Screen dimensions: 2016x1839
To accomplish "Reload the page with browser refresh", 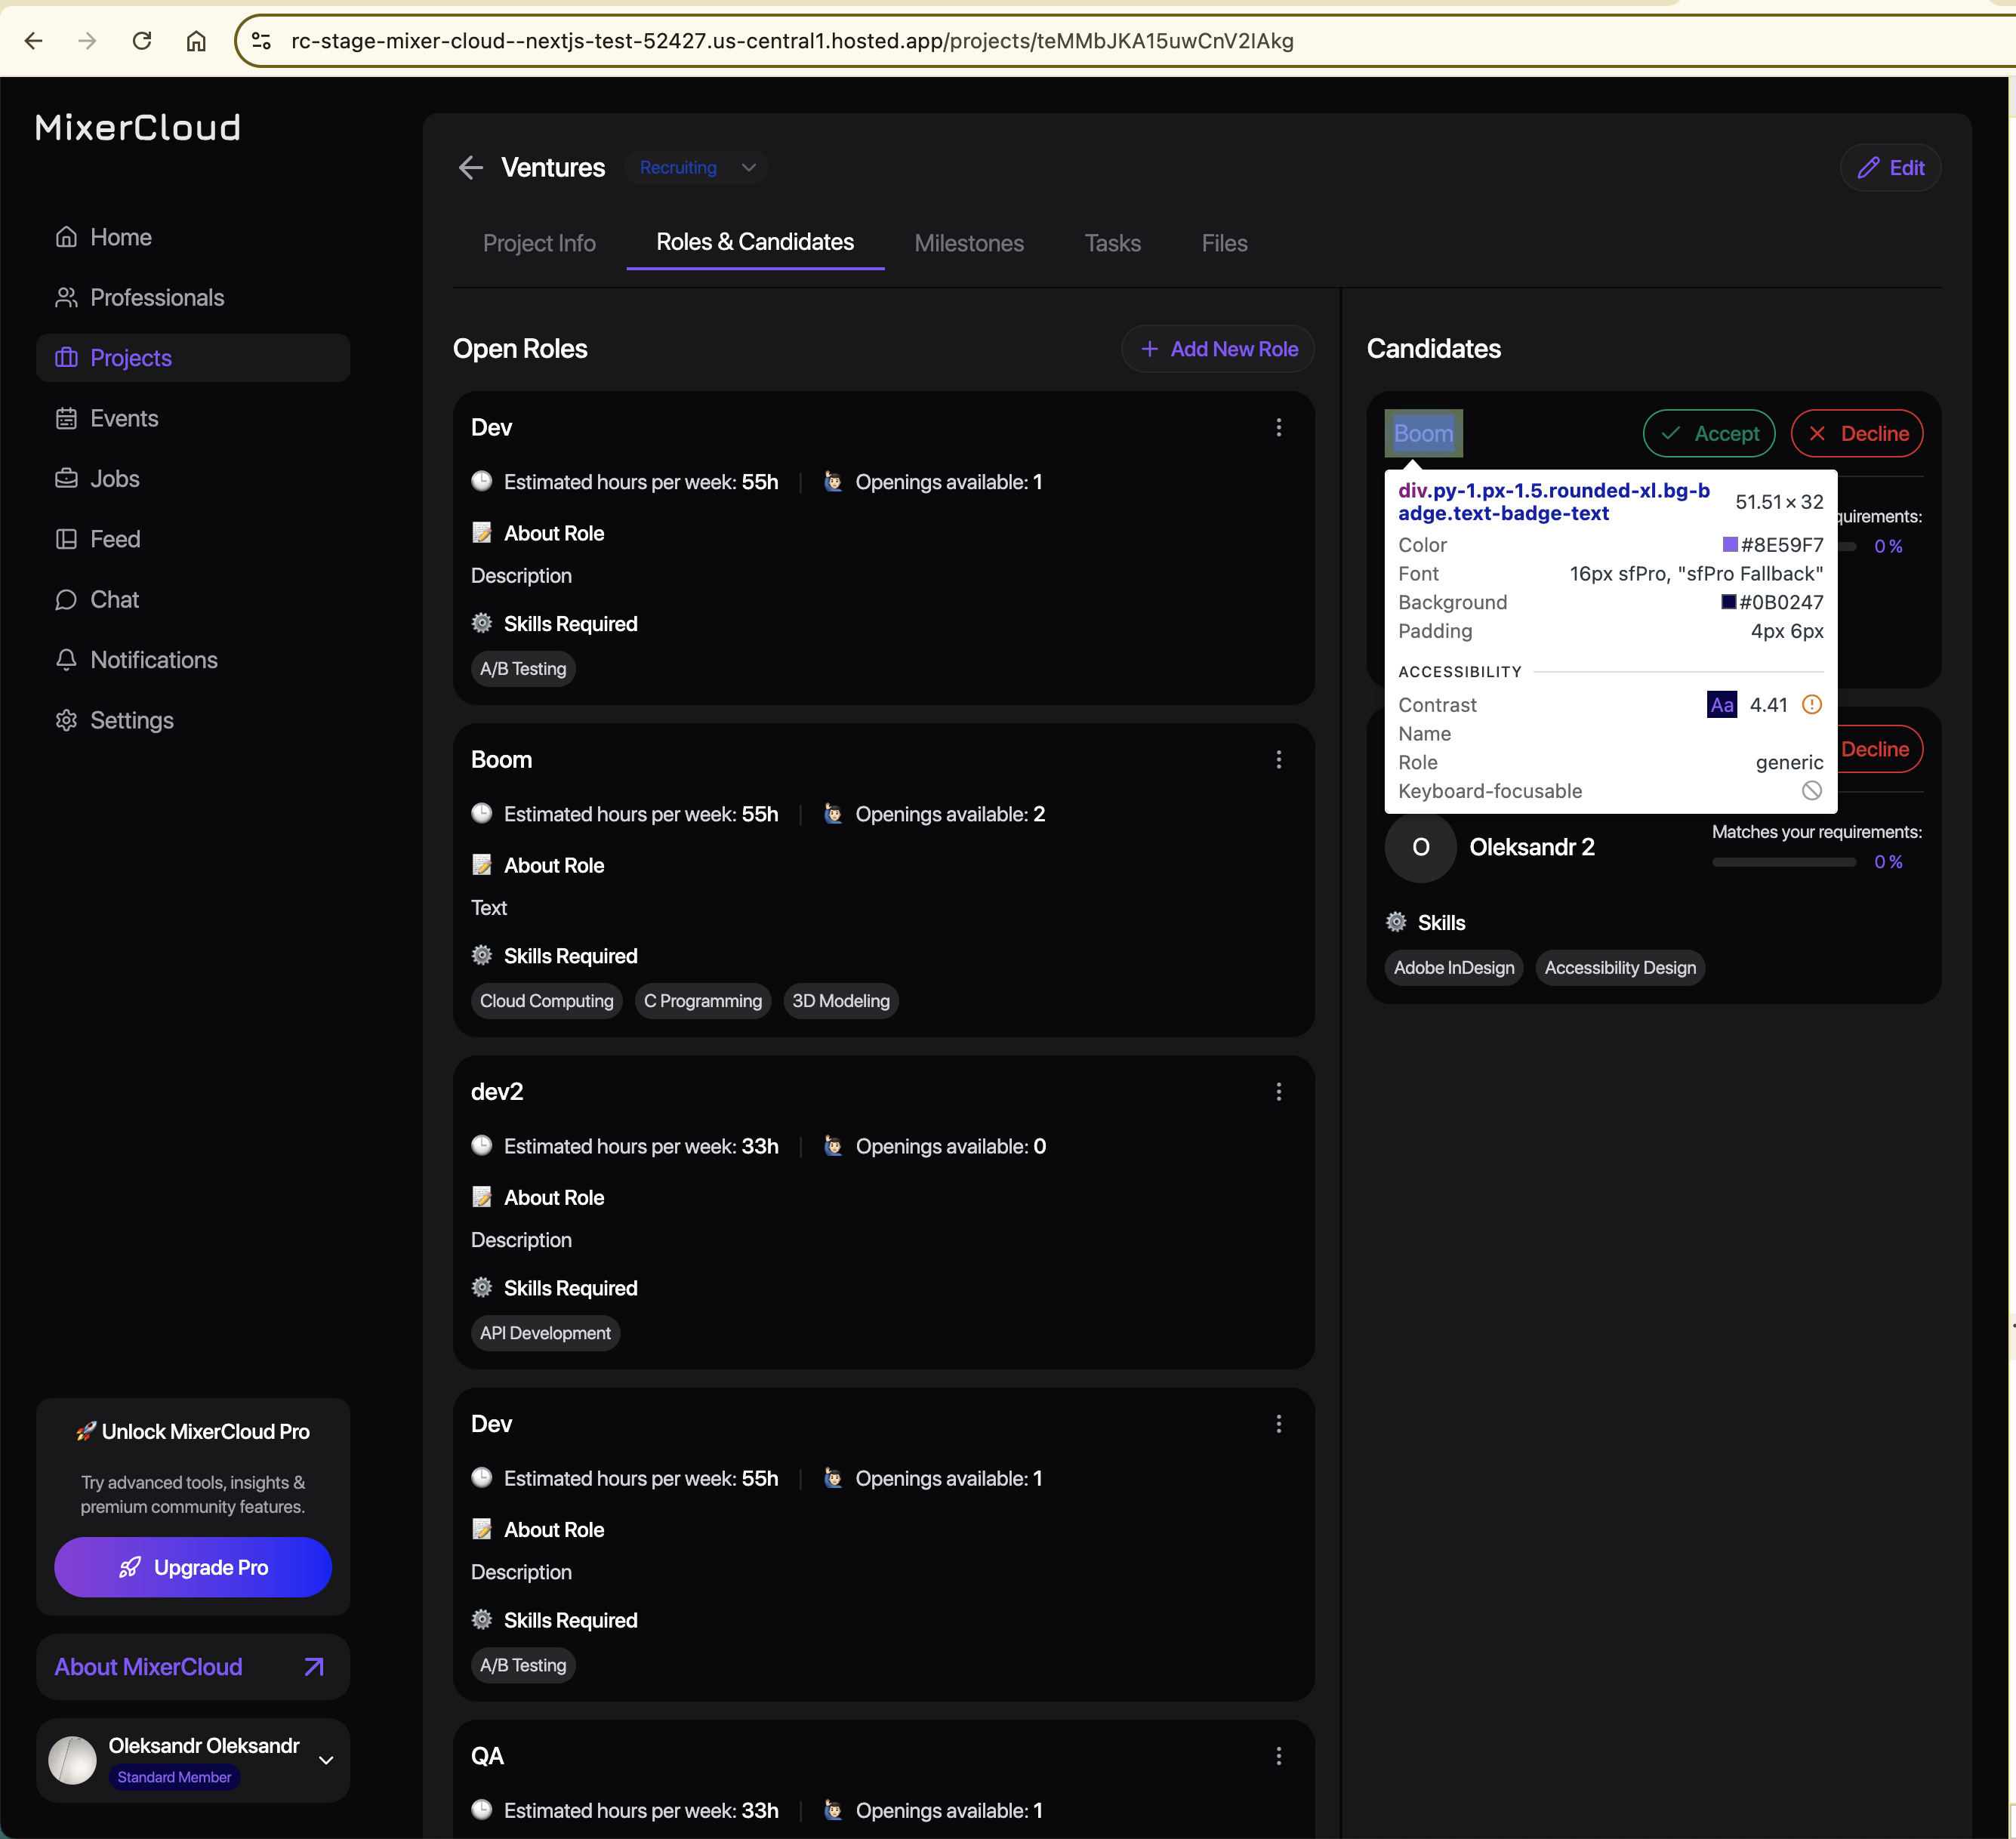I will 142,40.
